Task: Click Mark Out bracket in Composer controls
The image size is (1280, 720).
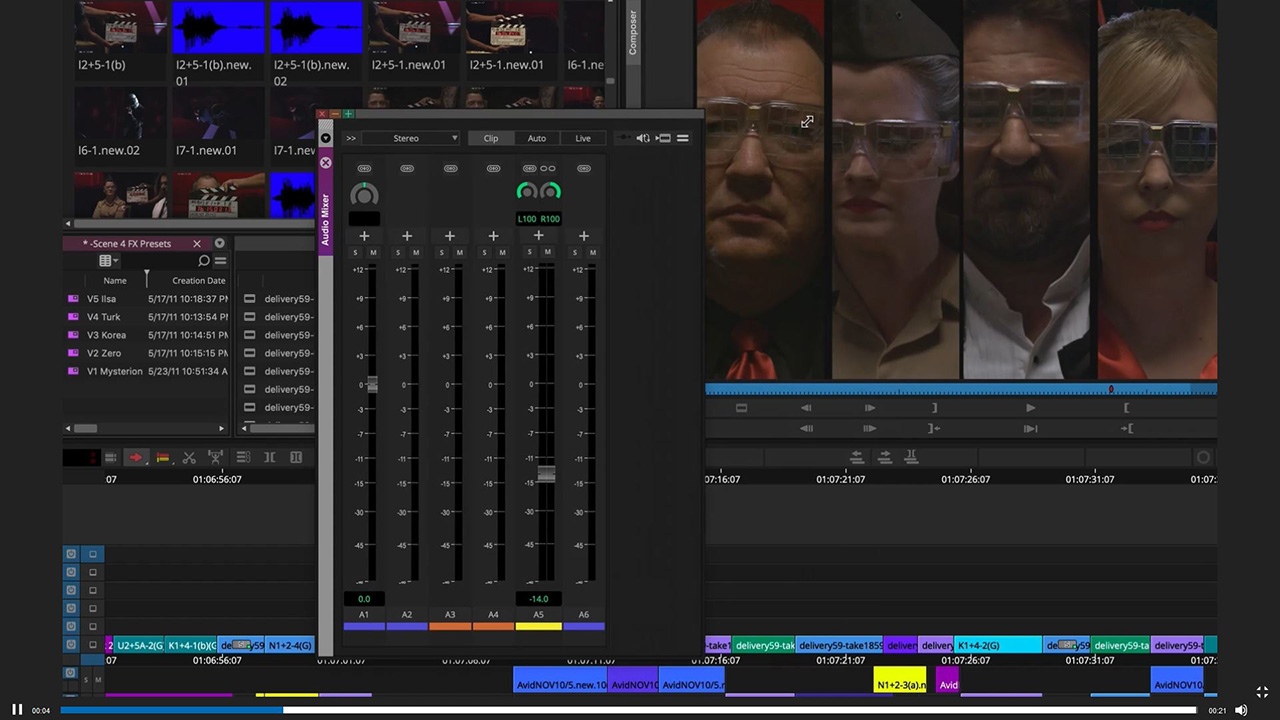Action: pyautogui.click(x=934, y=408)
